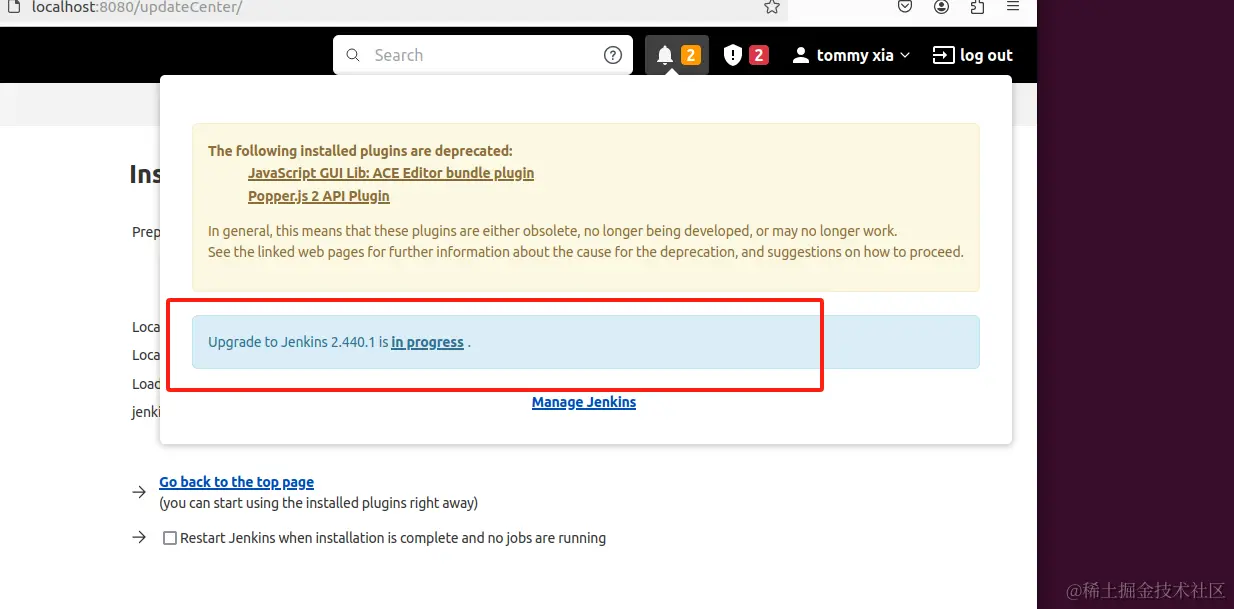Viewport: 1234px width, 609px height.
Task: Click the log out icon
Action: (x=941, y=55)
